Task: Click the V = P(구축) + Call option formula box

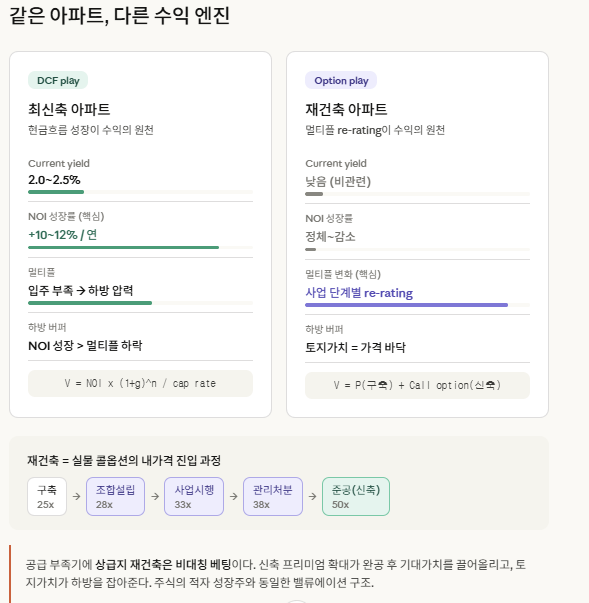Action: coord(418,385)
